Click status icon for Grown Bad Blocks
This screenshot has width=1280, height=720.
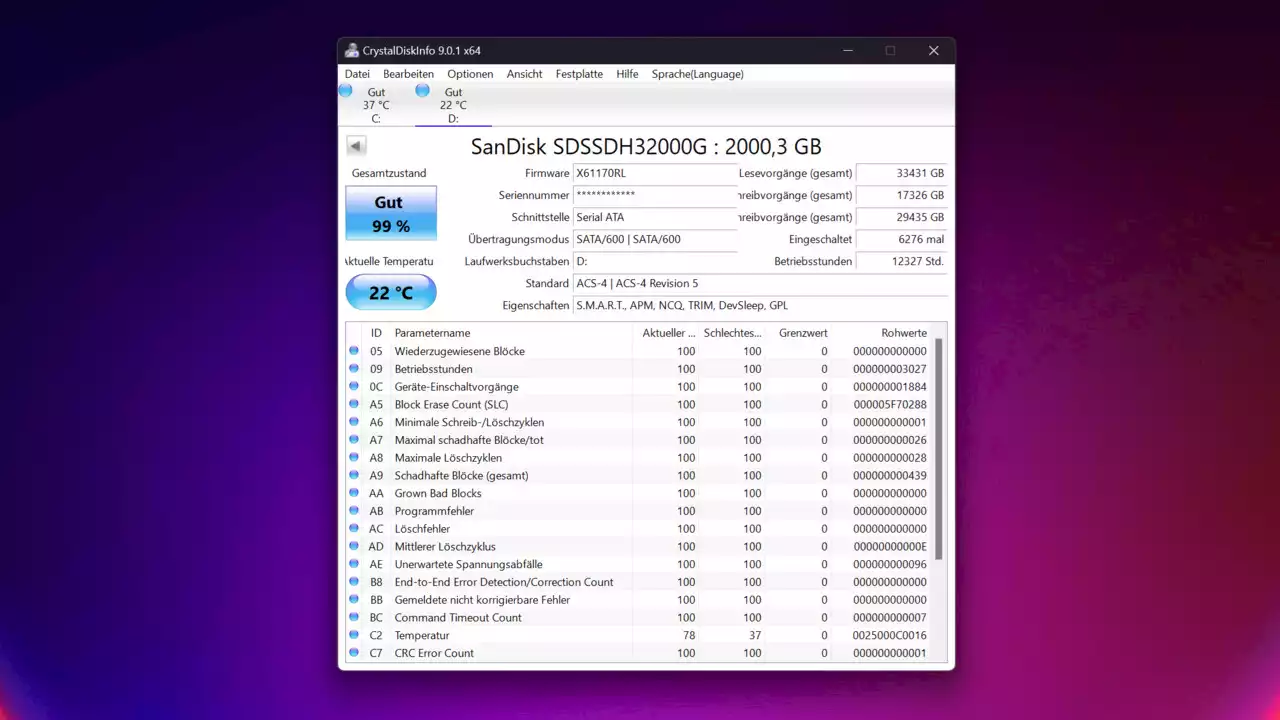click(354, 493)
